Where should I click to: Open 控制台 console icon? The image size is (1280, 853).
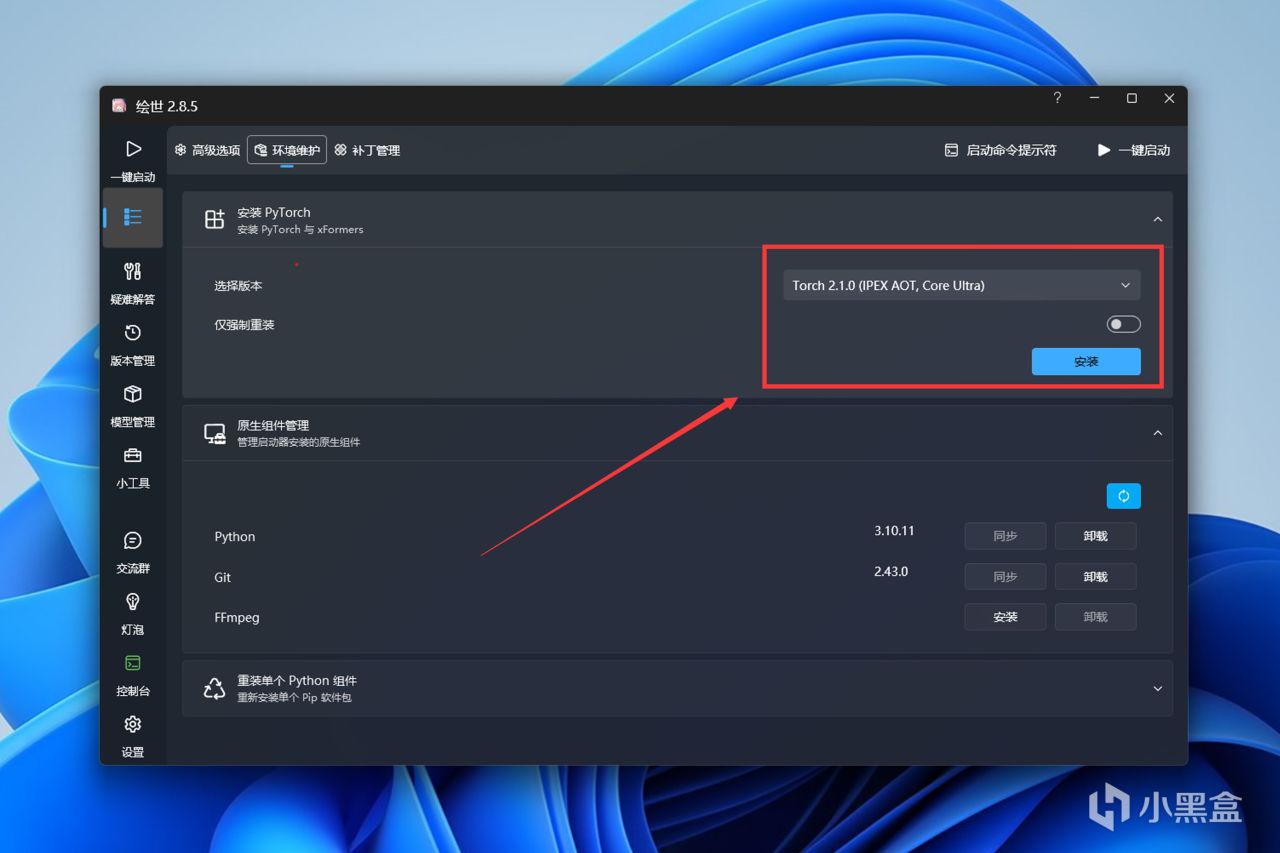[x=133, y=663]
